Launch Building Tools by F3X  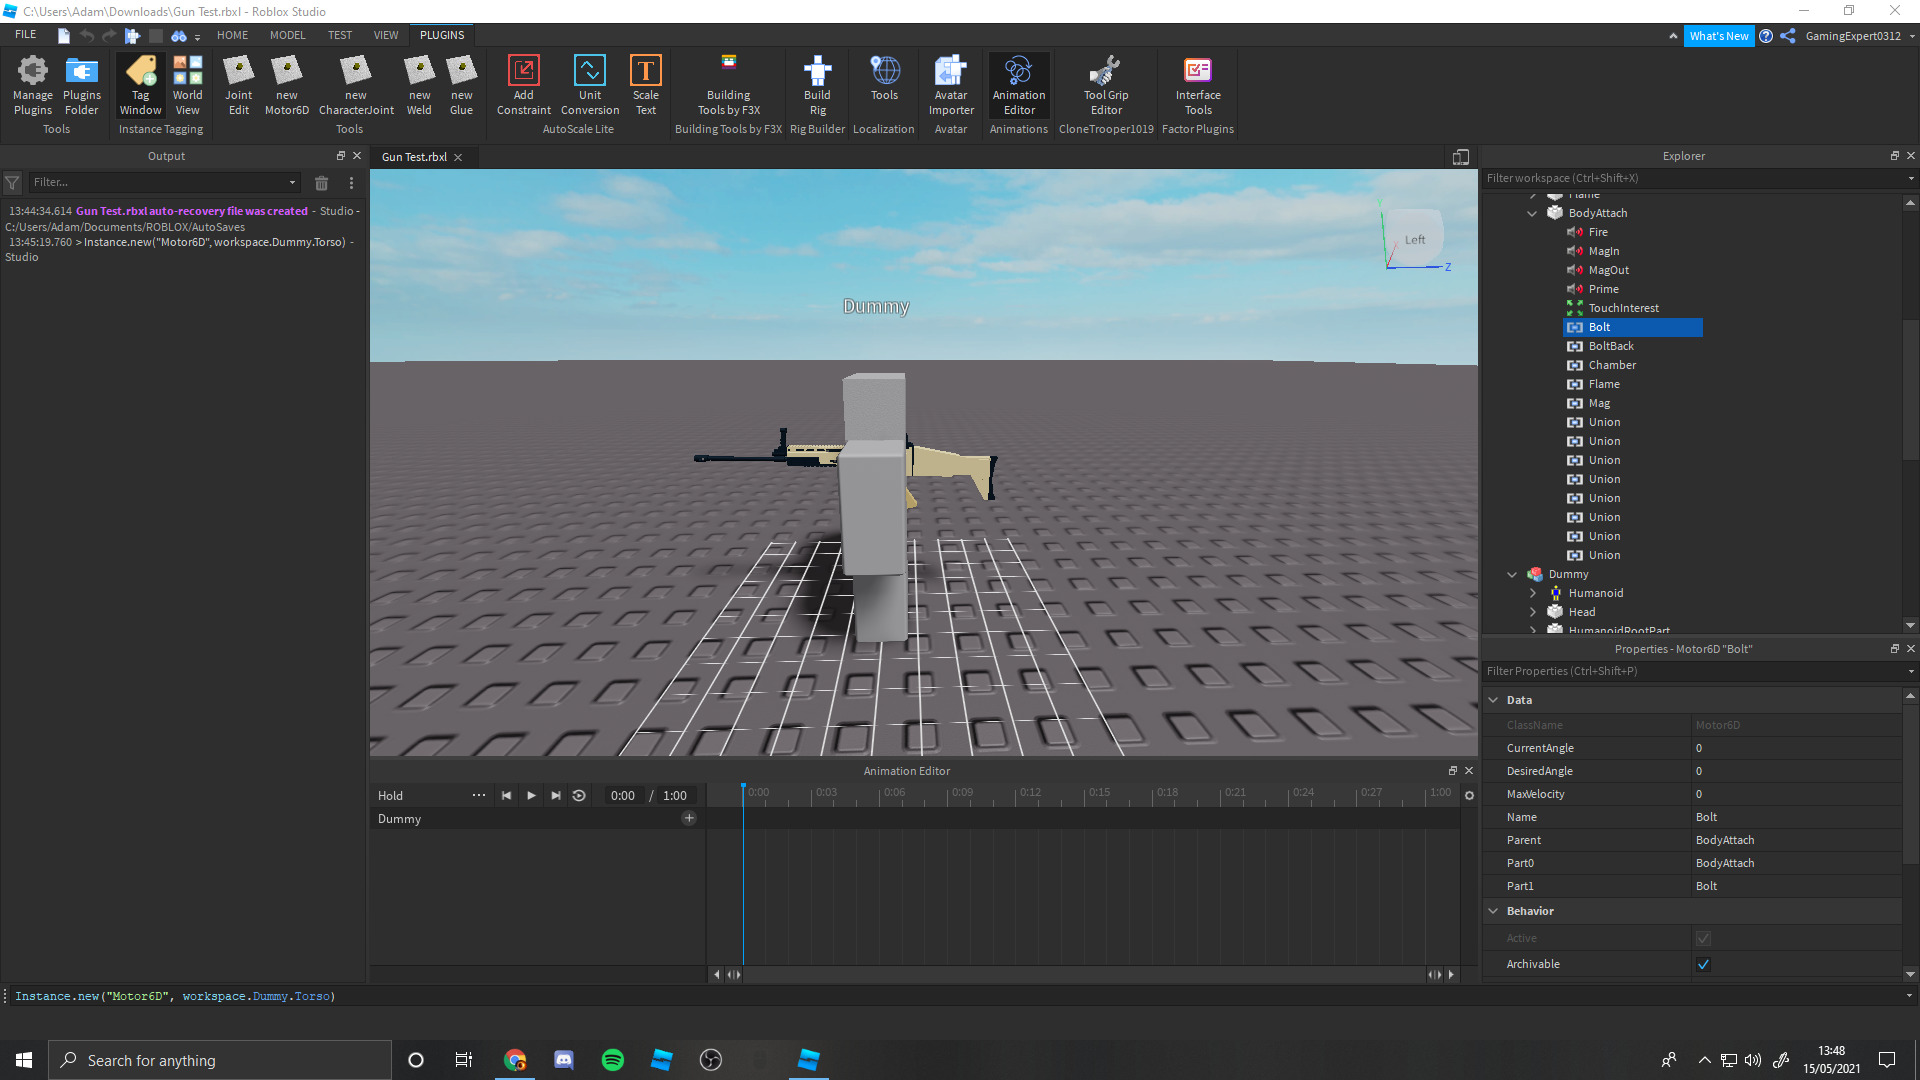(x=728, y=85)
